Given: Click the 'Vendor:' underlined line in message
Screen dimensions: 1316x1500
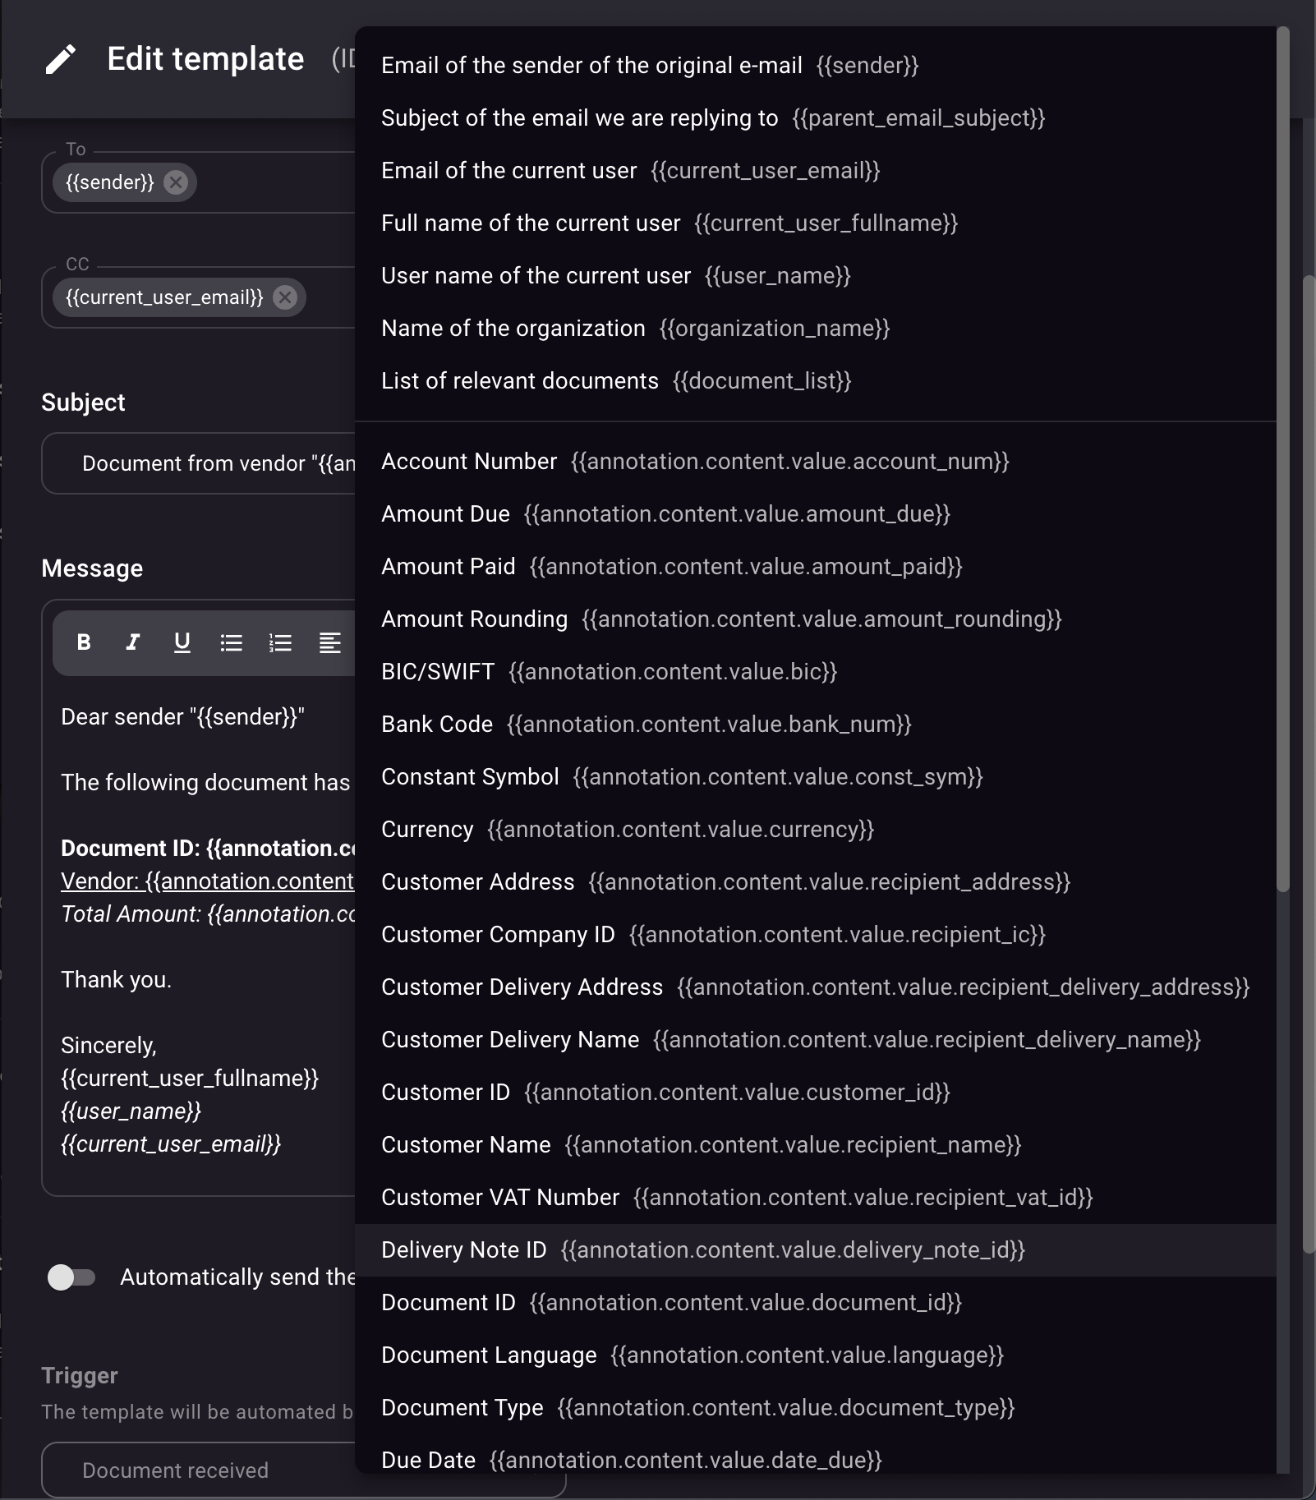Looking at the screenshot, I should tap(207, 881).
